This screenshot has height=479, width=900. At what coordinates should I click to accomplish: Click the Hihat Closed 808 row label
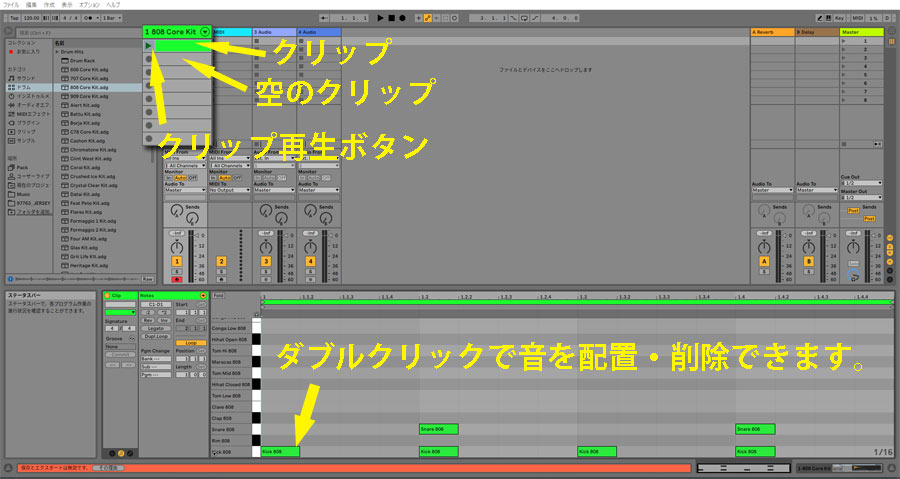tap(231, 384)
